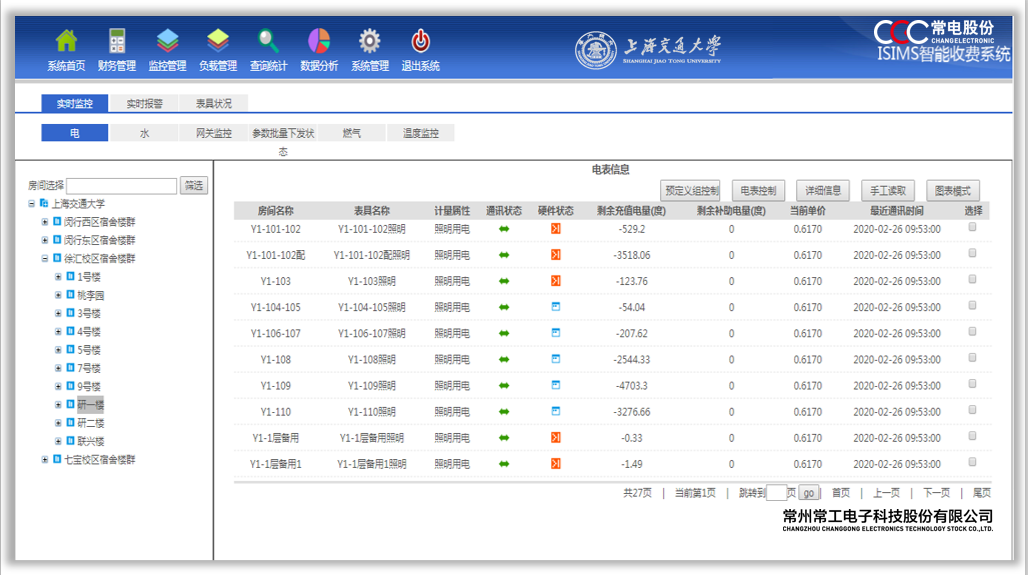Click the 数据分析 pie chart icon
Screen dimensions: 1028x575
click(319, 41)
